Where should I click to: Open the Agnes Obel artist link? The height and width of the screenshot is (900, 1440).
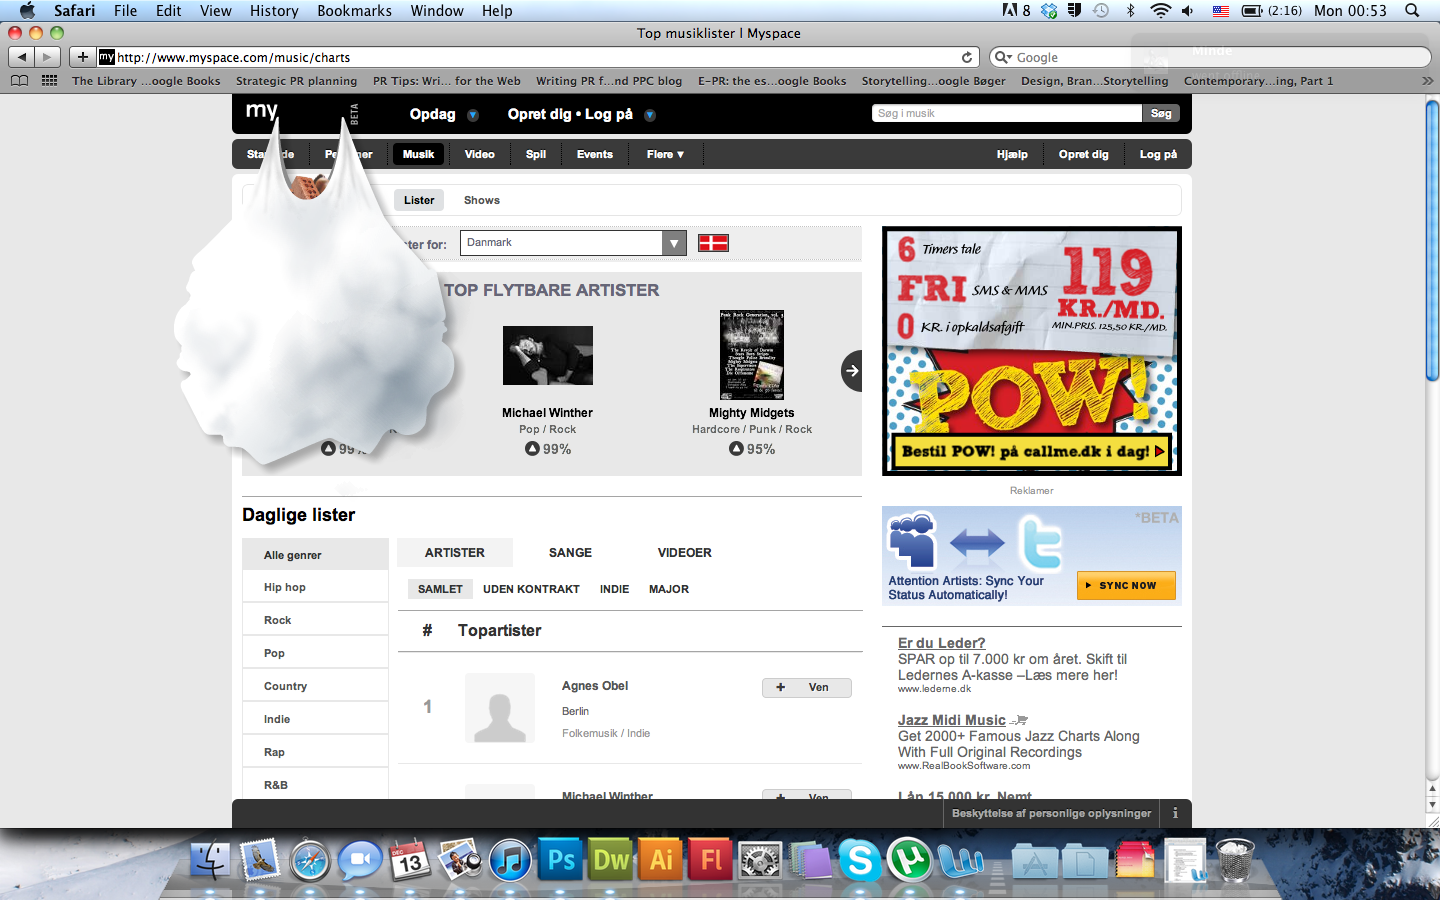tap(595, 685)
